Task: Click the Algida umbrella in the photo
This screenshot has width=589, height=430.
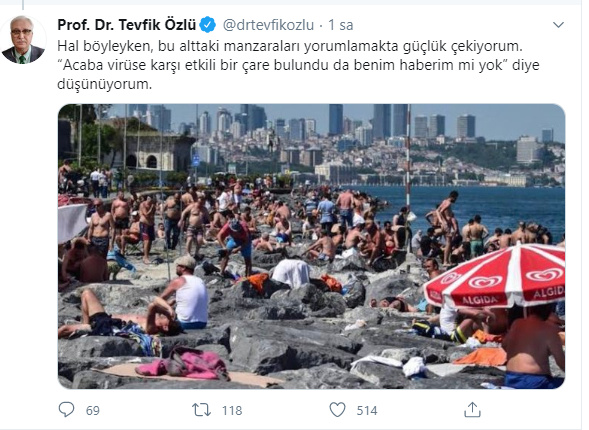Action: 495,277
